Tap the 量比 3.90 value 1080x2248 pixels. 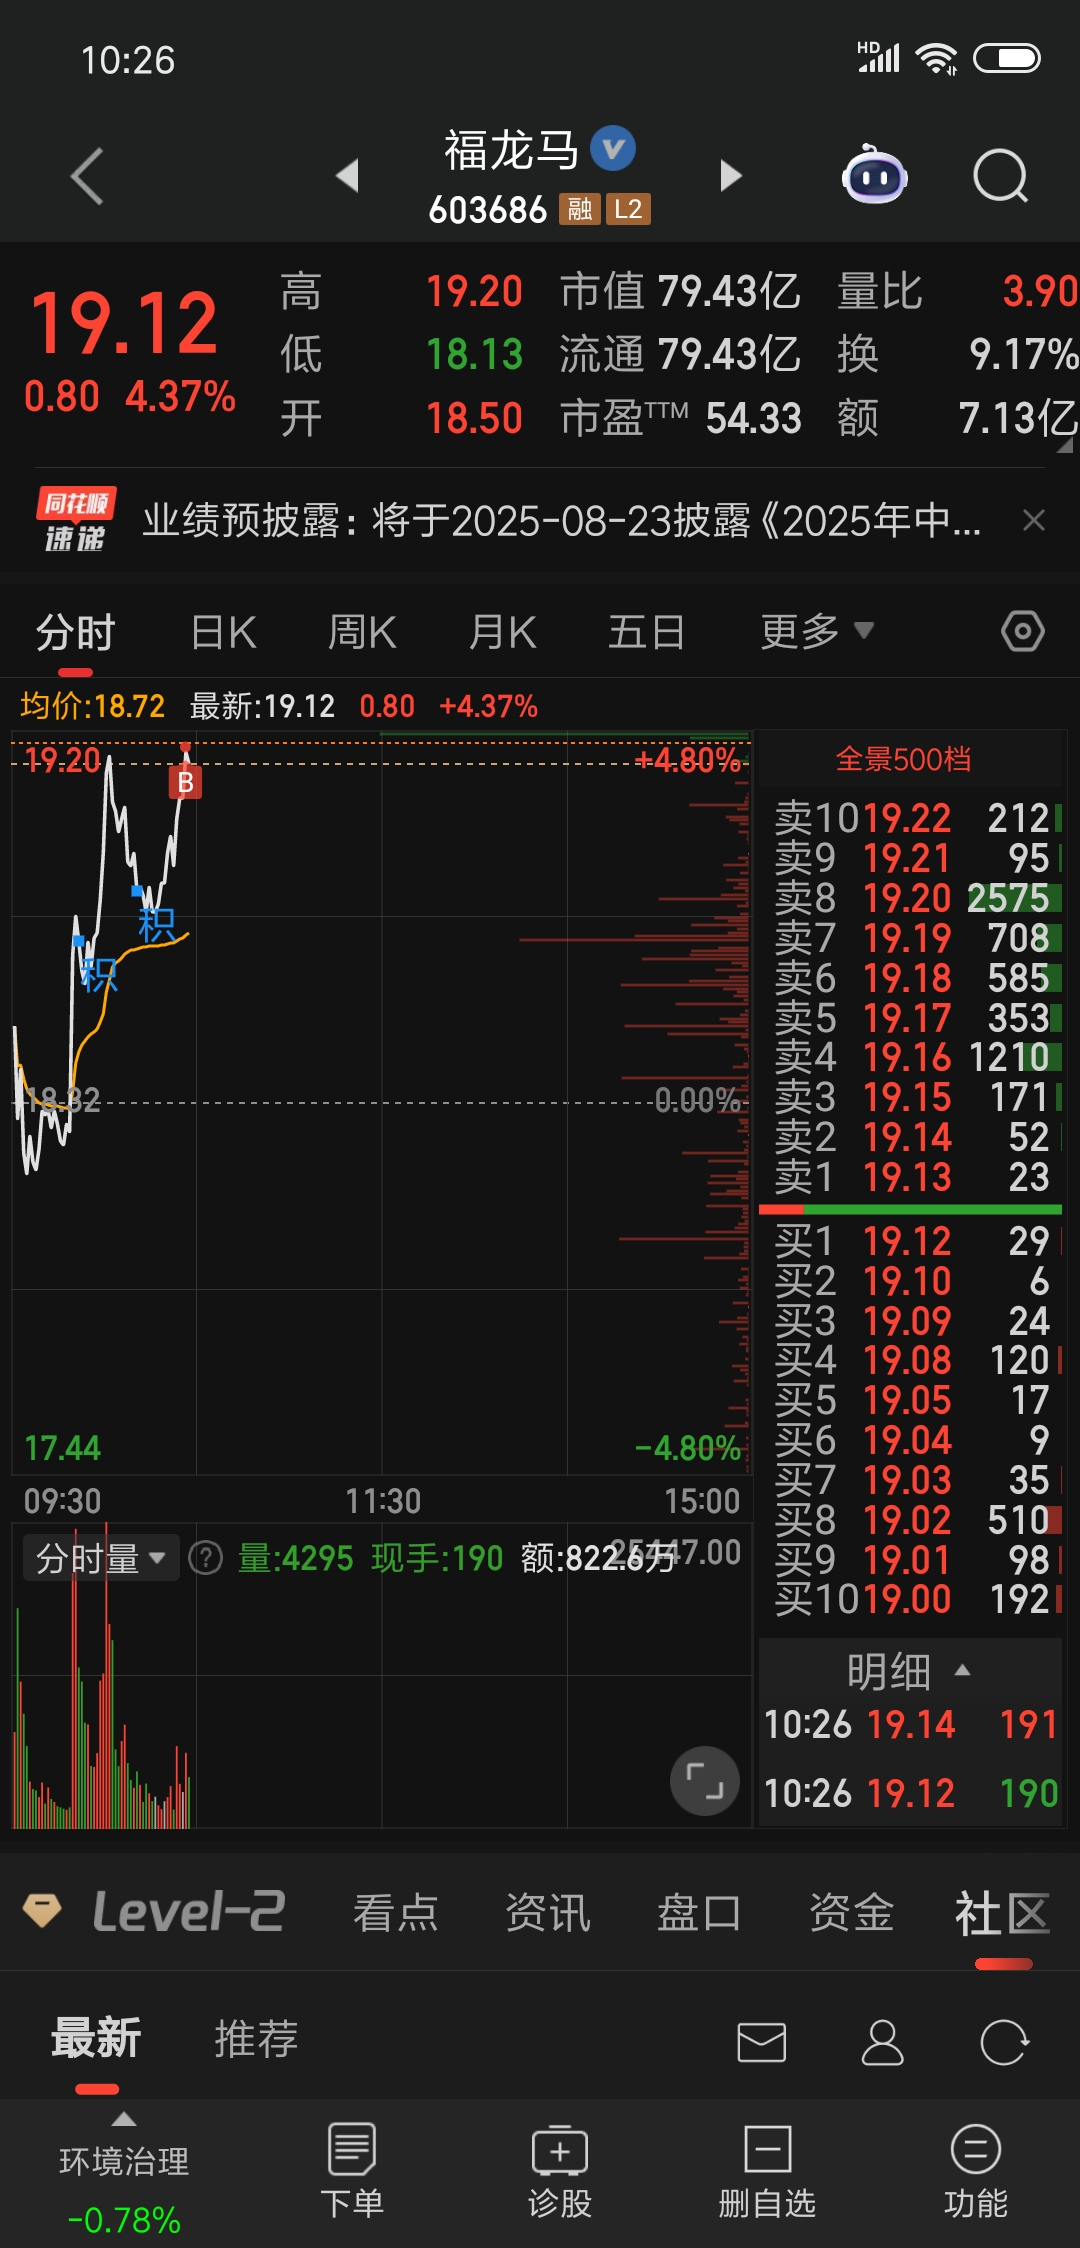tap(957, 292)
